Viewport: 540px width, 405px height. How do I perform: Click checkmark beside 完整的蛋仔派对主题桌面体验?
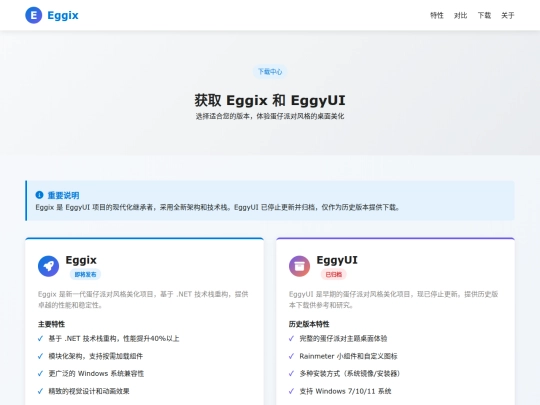291,338
